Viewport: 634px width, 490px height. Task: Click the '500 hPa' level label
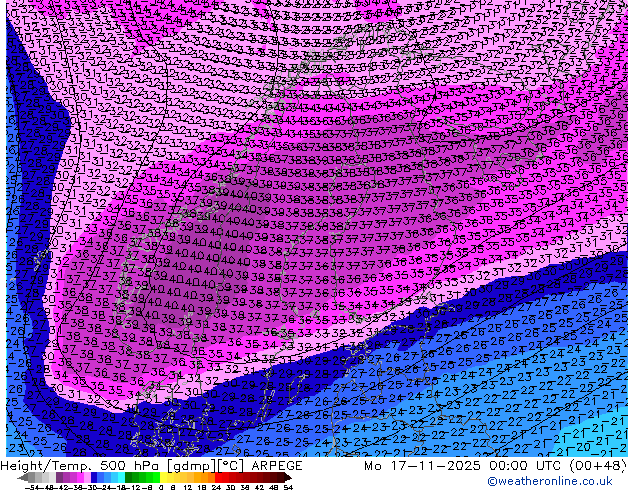(x=127, y=466)
